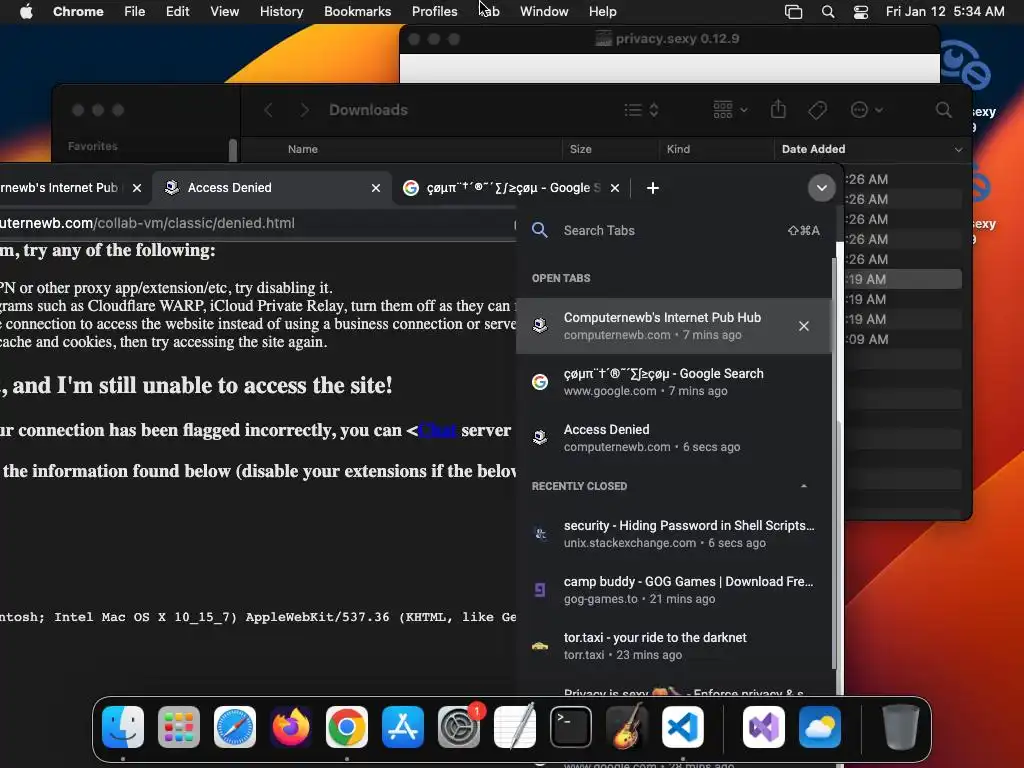Open Launchpad in the dock
This screenshot has height=768, width=1024.
click(x=179, y=727)
